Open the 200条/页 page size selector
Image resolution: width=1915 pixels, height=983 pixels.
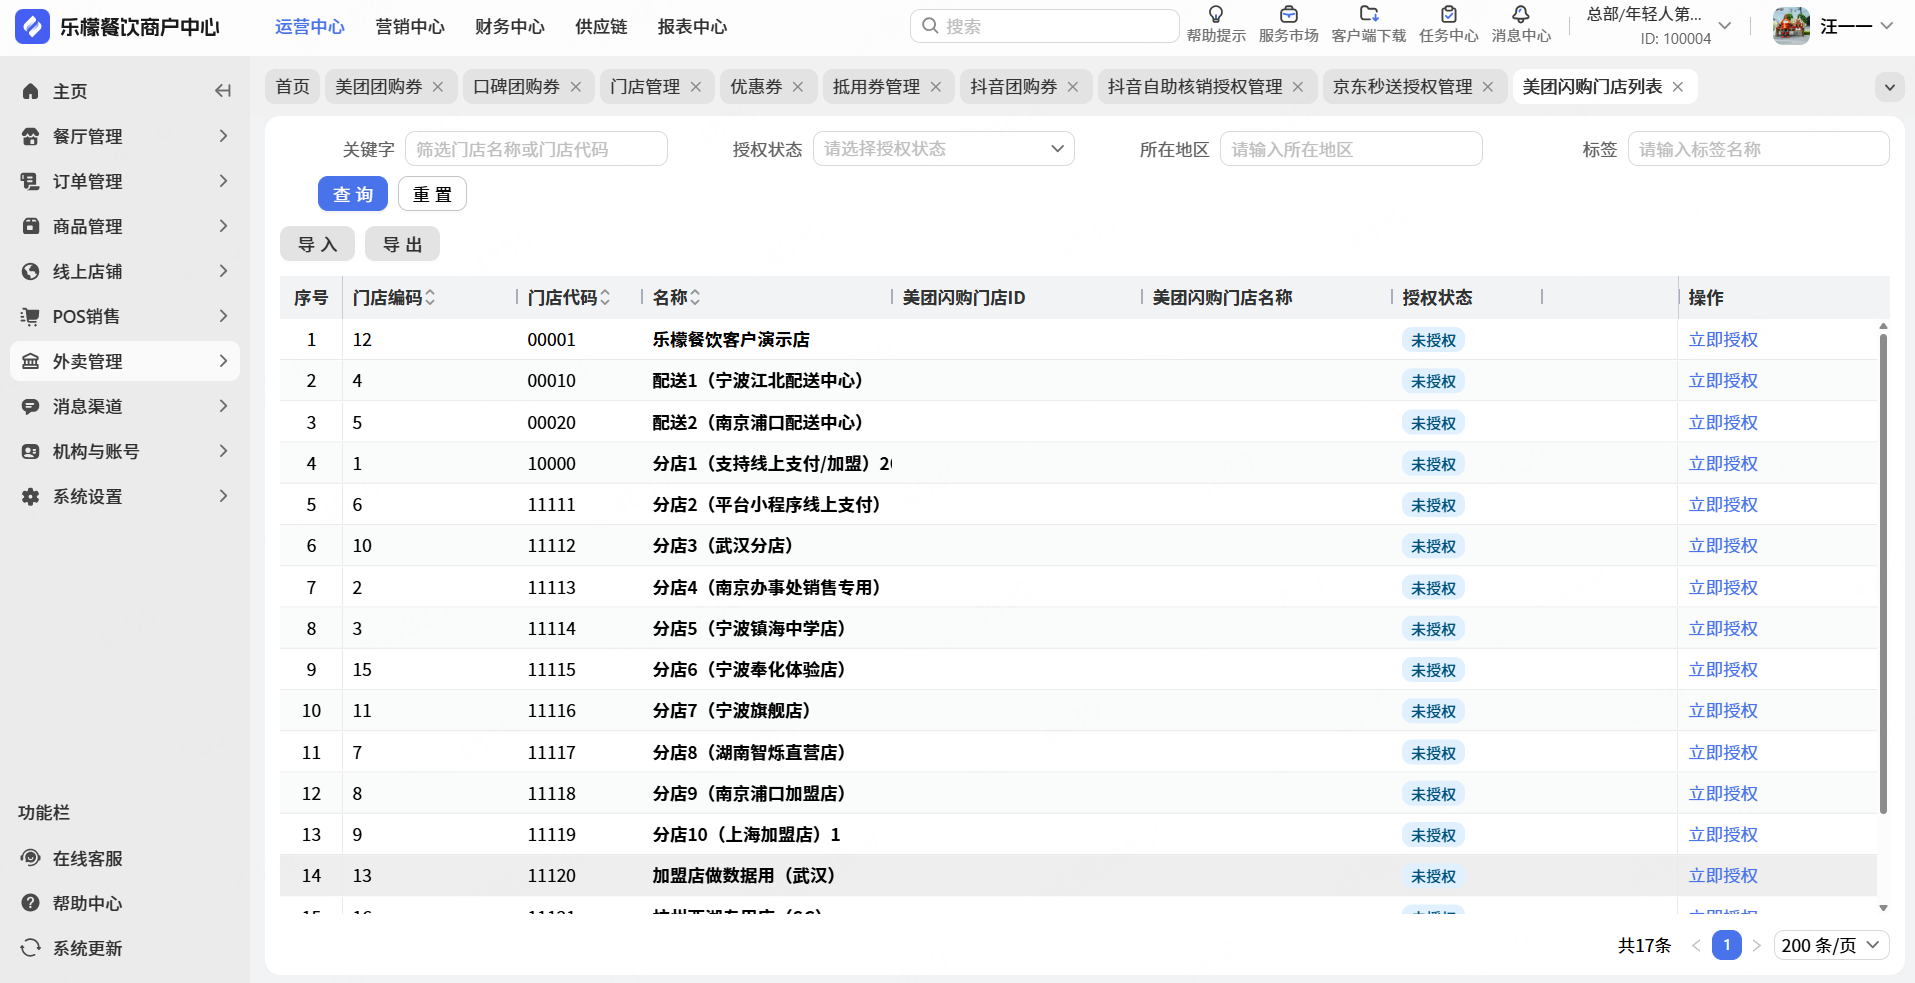click(x=1831, y=945)
